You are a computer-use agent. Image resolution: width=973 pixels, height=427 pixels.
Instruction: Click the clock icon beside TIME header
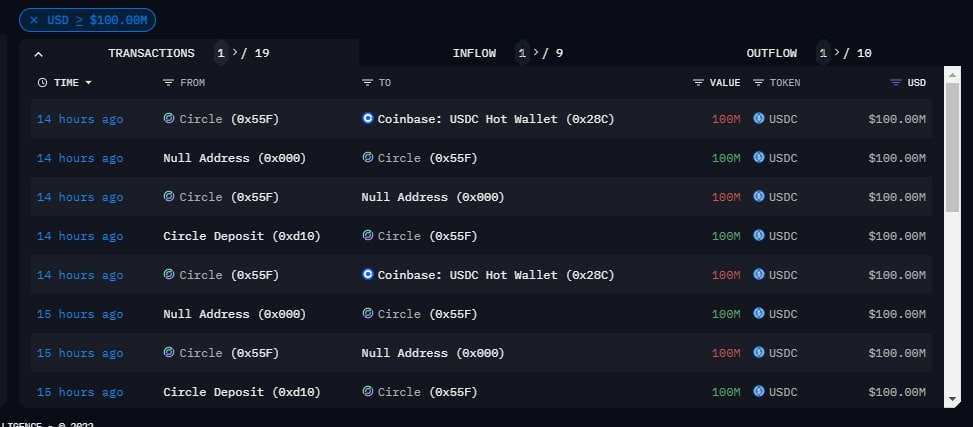coord(42,83)
